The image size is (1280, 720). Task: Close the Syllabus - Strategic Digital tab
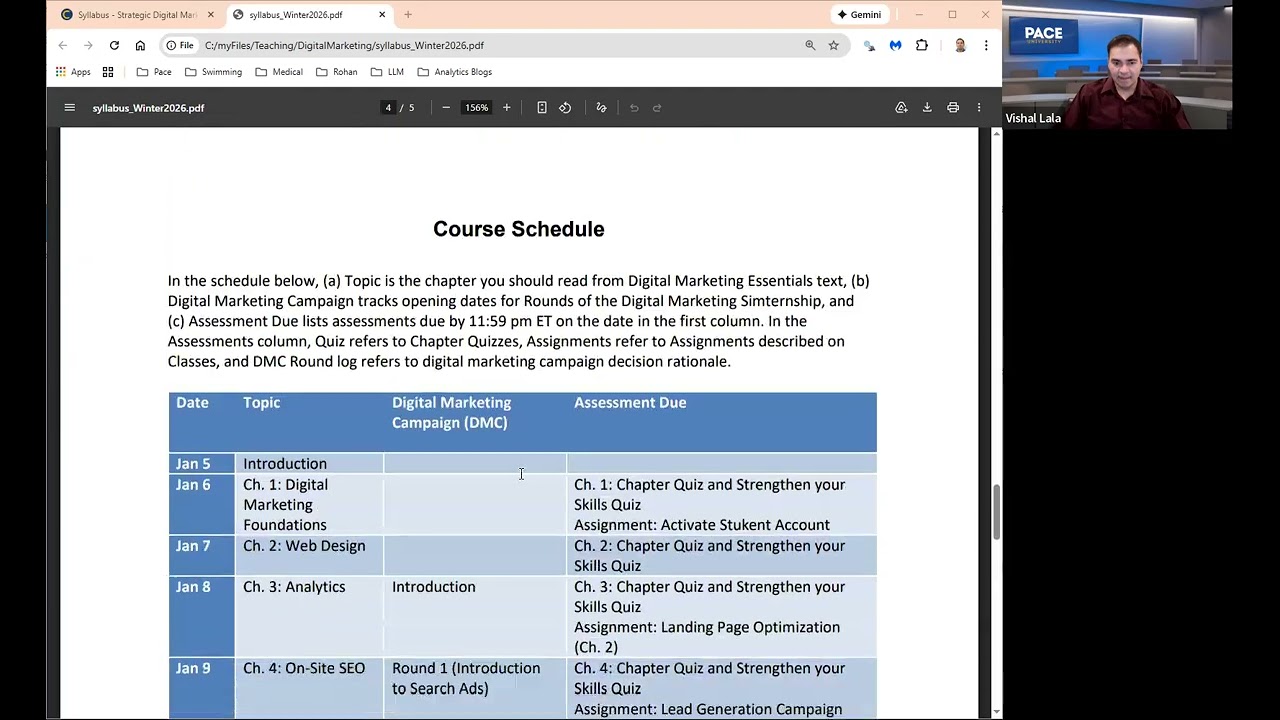pos(210,15)
